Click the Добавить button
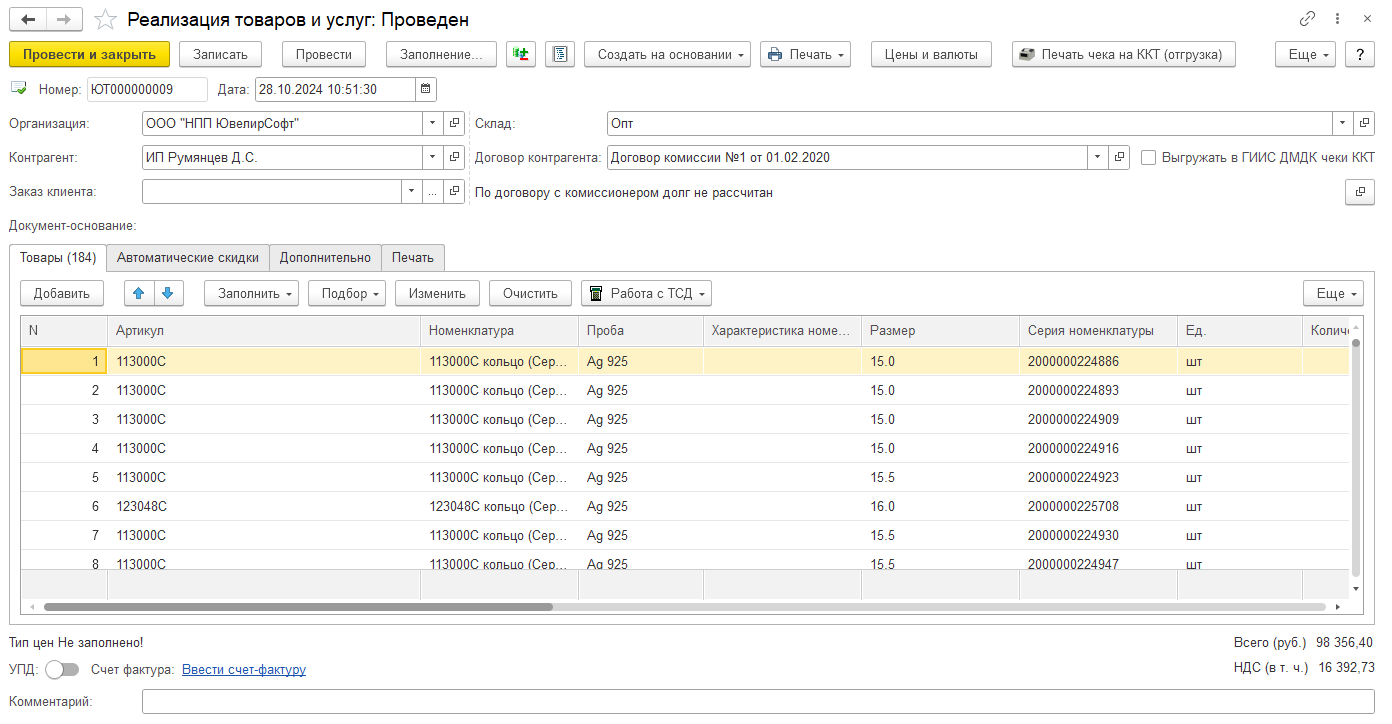This screenshot has width=1392, height=724. [x=62, y=293]
